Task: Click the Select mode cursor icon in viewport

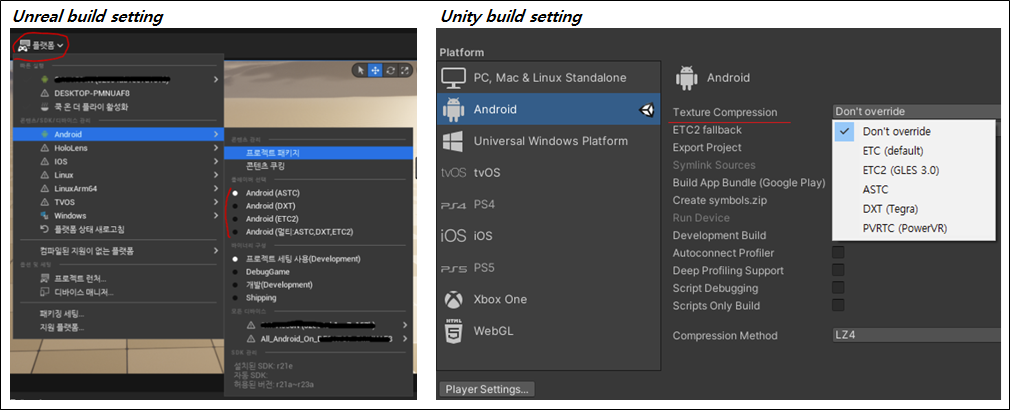Action: [x=361, y=70]
